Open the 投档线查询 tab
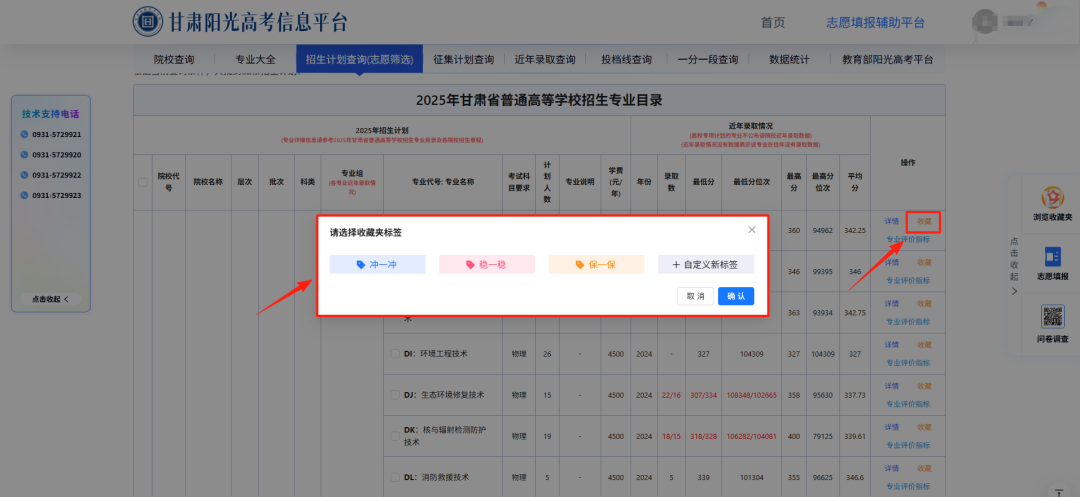 coord(626,60)
